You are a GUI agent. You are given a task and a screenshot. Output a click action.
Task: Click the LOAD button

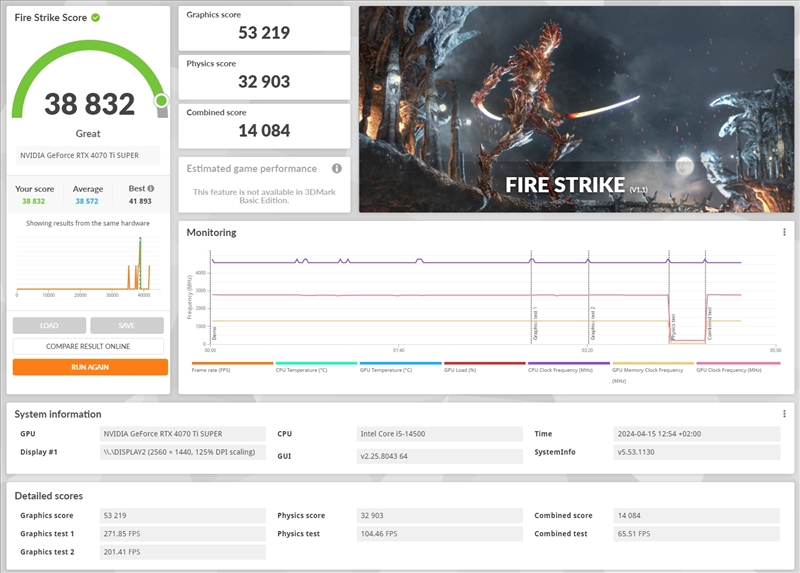pos(49,326)
